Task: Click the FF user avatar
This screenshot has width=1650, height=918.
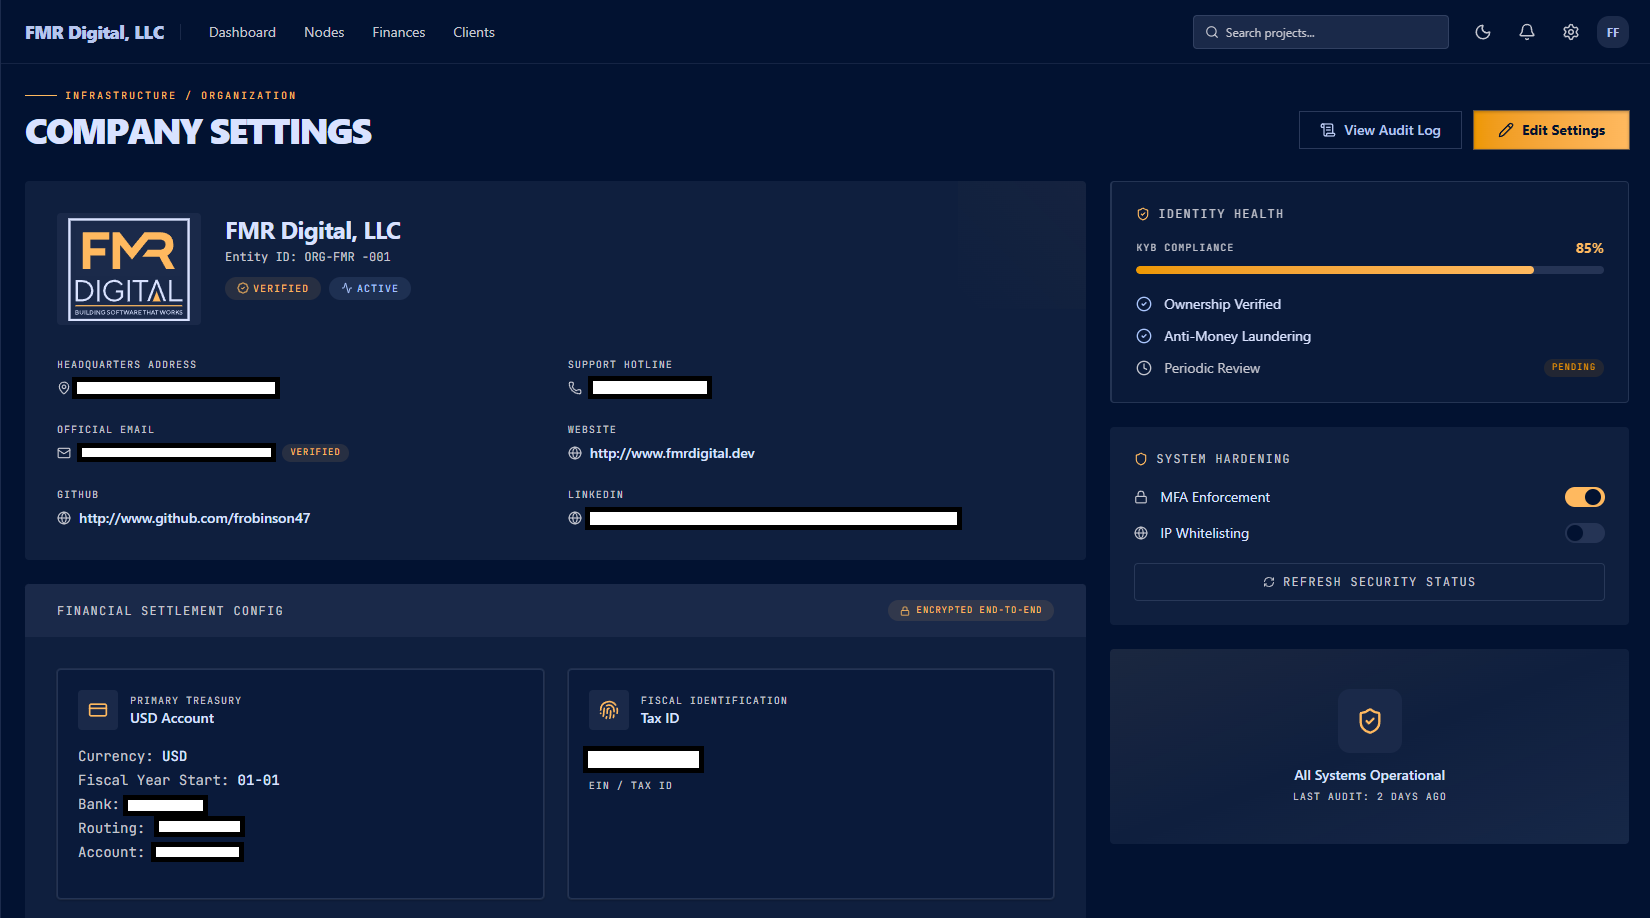Action: [1613, 32]
